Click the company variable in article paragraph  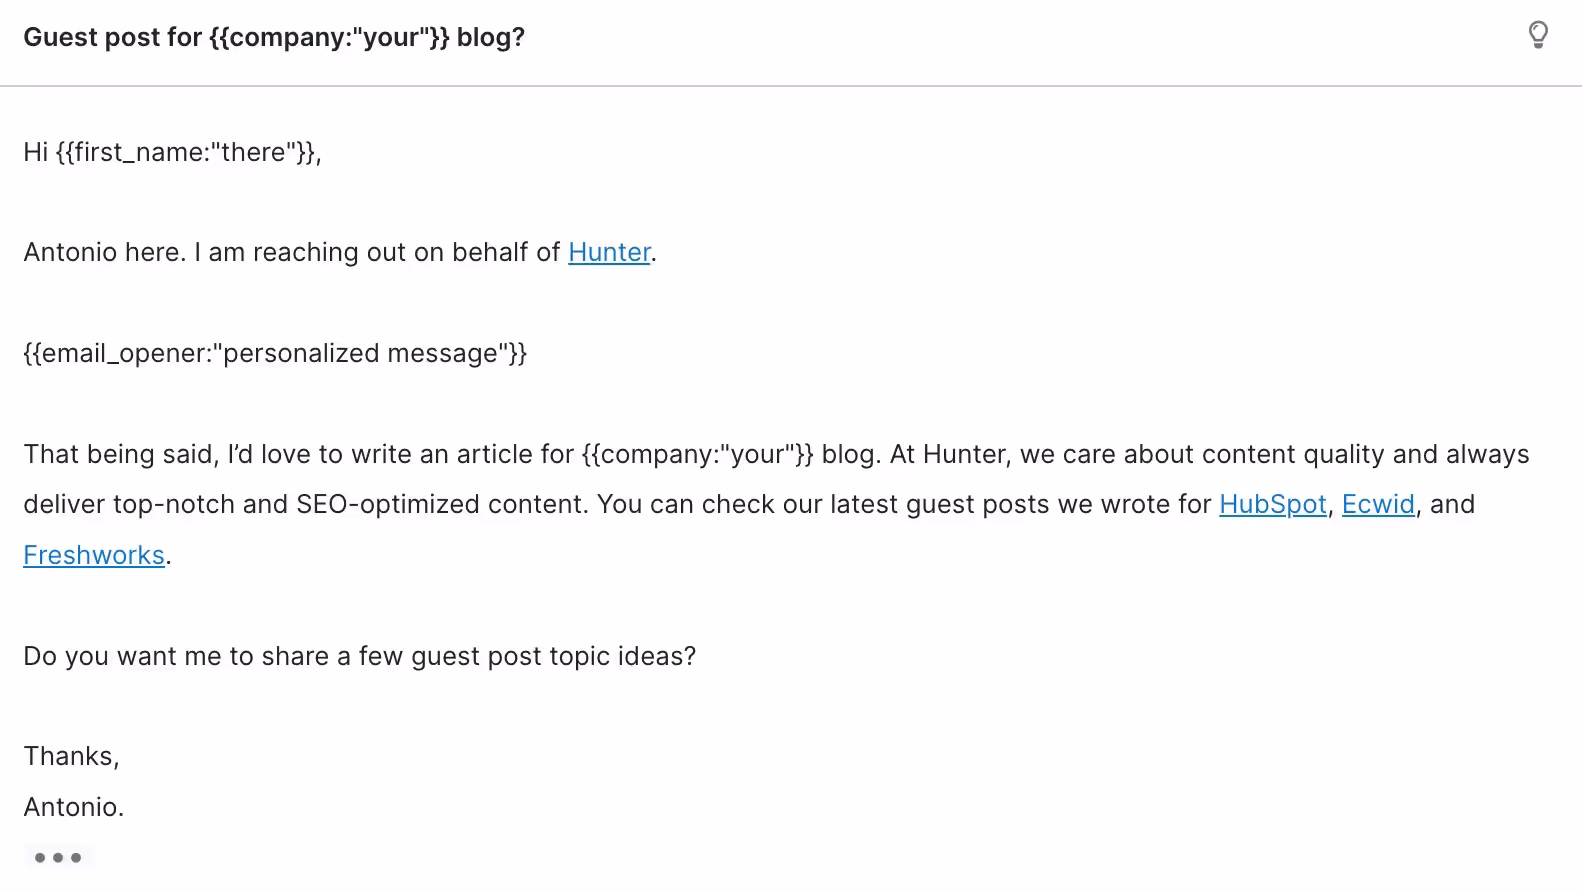click(x=698, y=454)
